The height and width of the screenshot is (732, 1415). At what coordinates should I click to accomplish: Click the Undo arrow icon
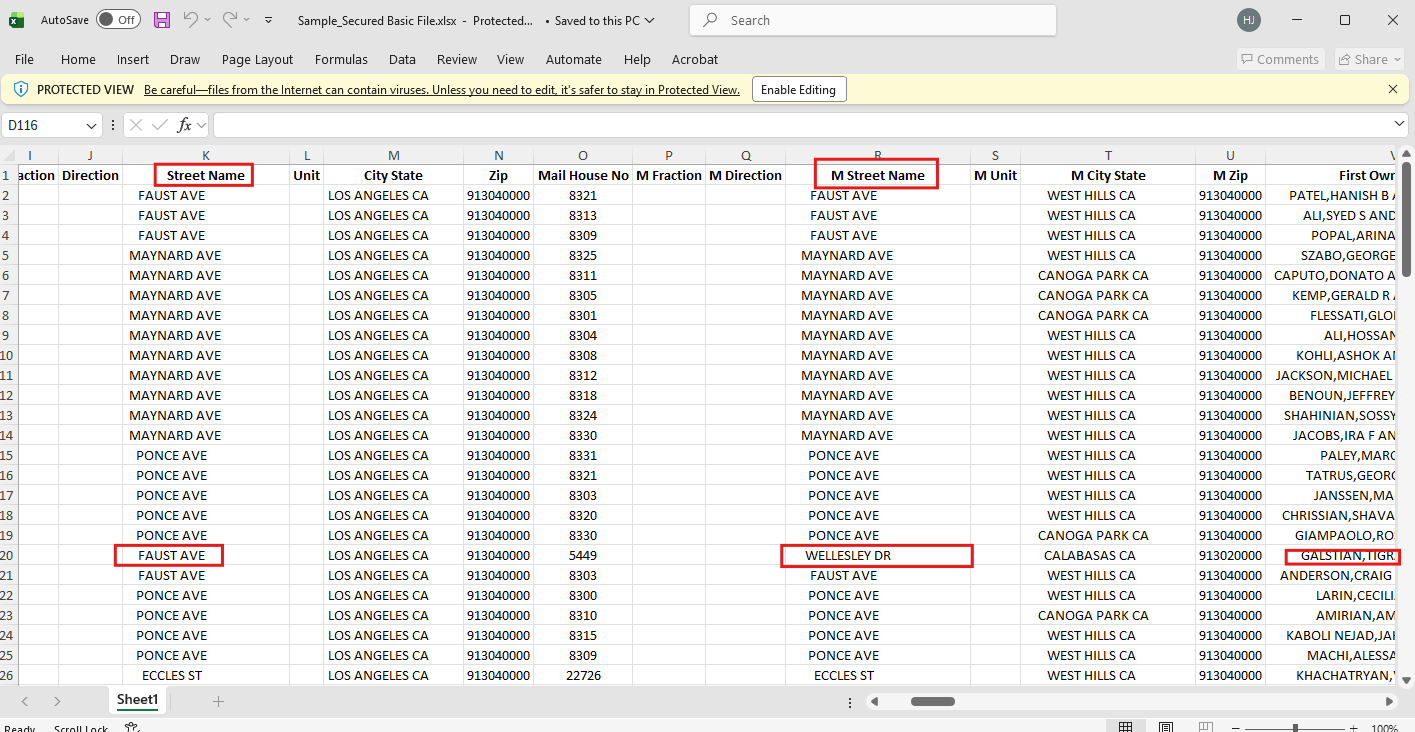click(190, 20)
